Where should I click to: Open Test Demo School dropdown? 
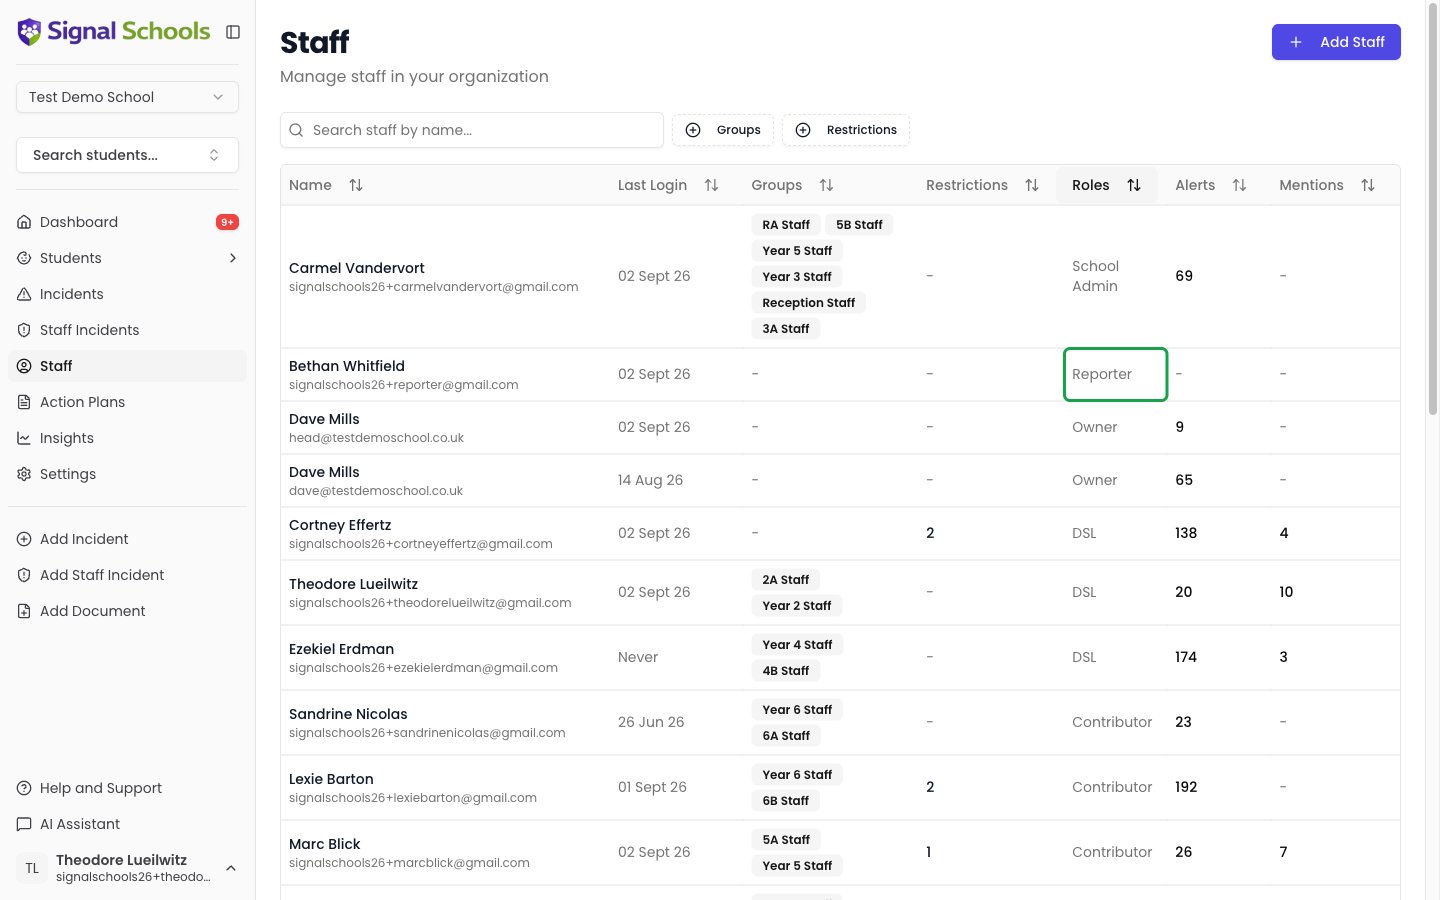pyautogui.click(x=127, y=97)
